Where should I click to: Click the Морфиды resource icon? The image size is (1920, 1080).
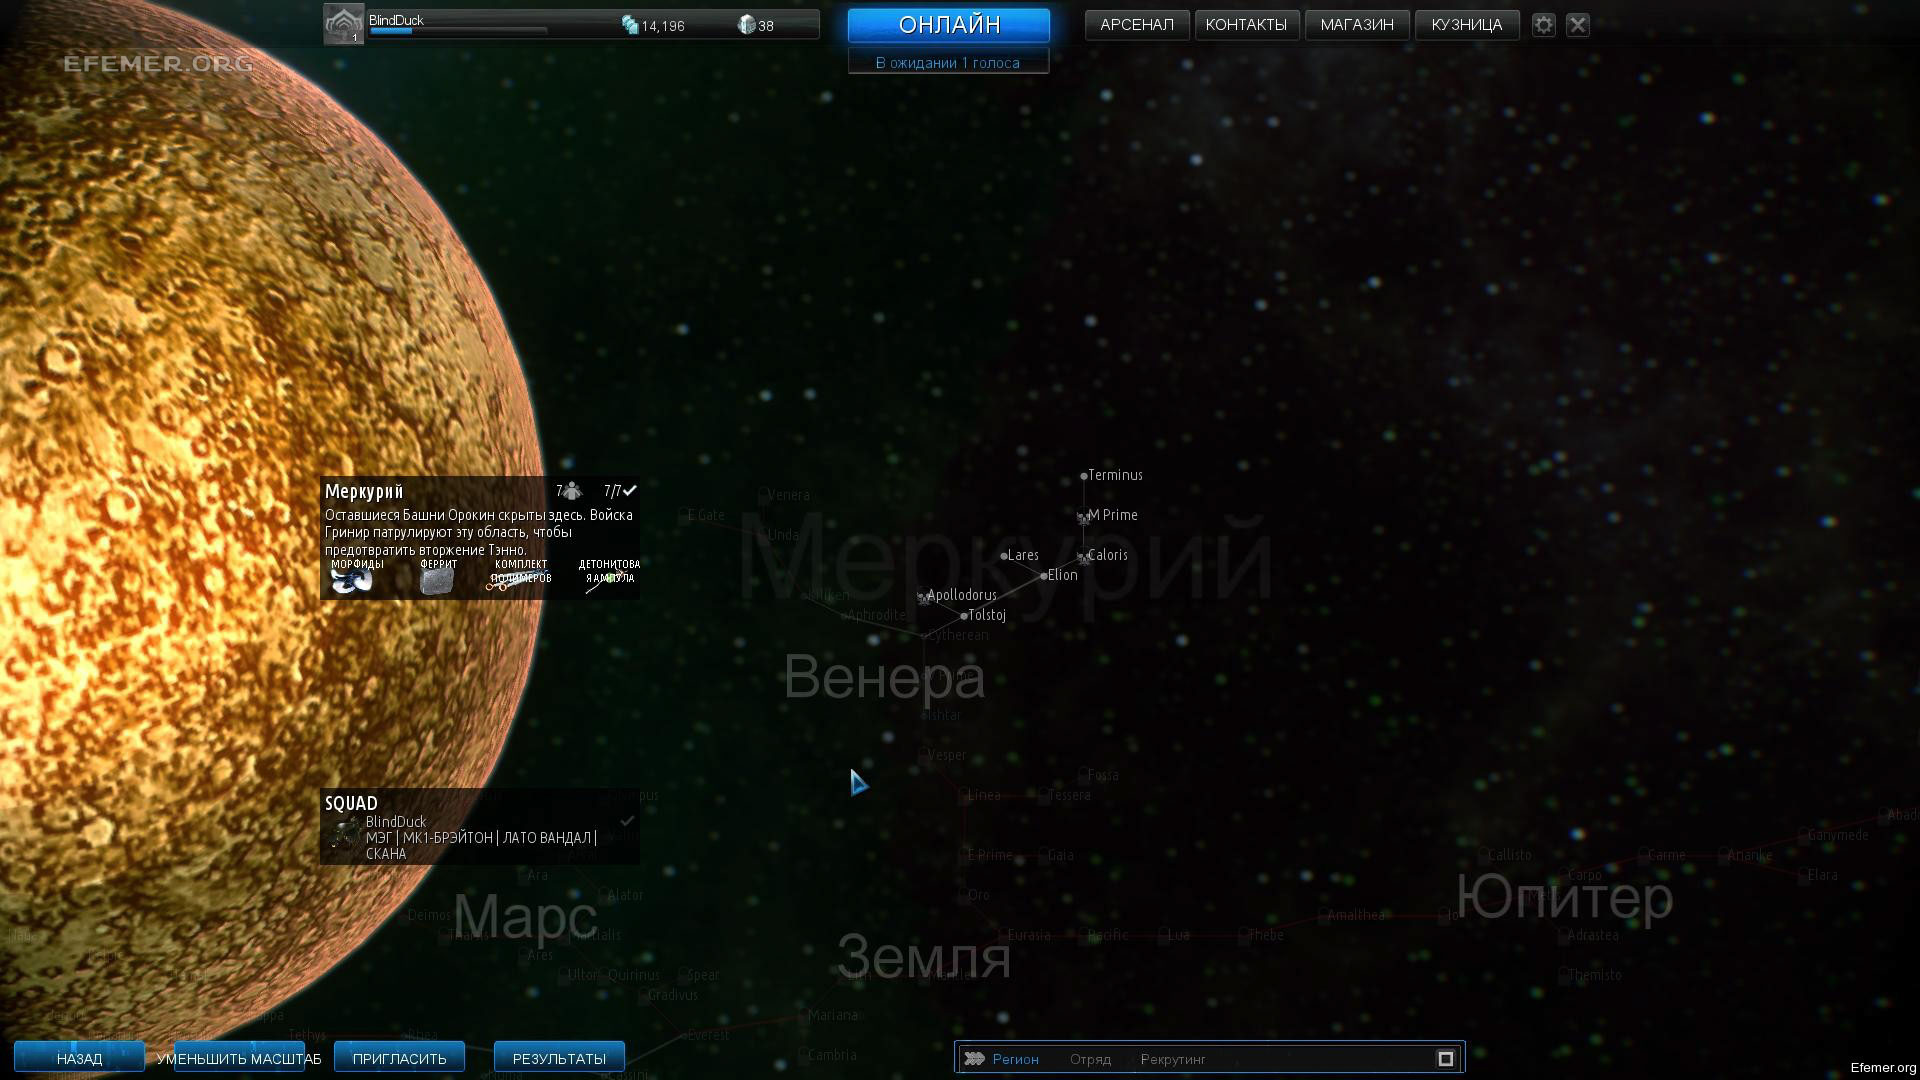click(x=352, y=581)
